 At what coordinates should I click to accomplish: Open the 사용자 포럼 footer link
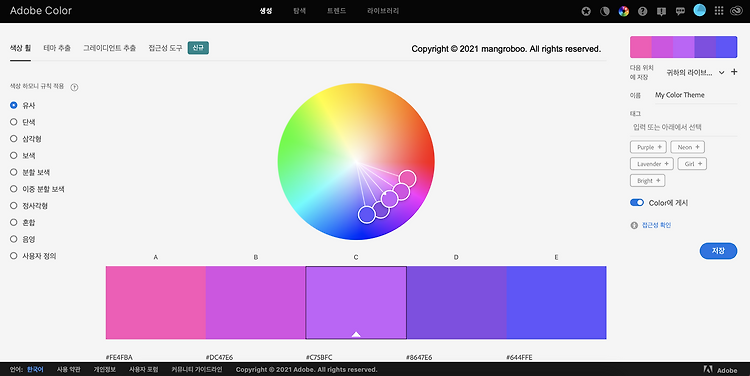pyautogui.click(x=143, y=369)
